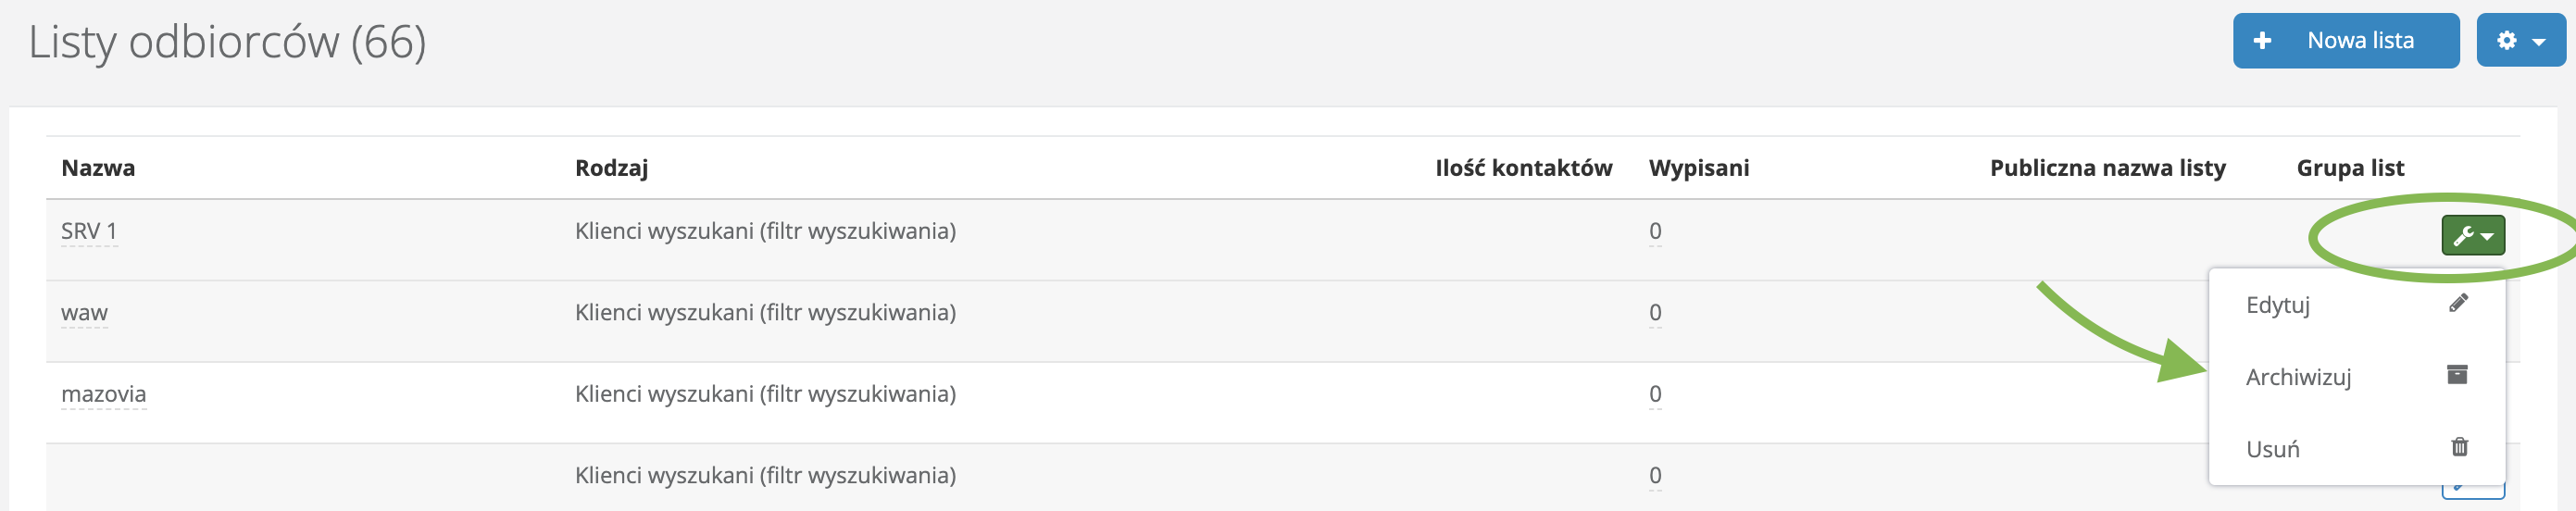This screenshot has width=2576, height=511.
Task: Select Archiwizuj in the dropdown menu
Action: click(x=2298, y=377)
